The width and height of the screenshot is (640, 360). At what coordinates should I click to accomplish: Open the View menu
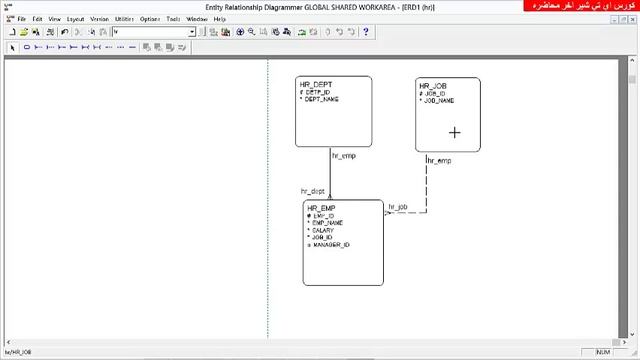[54, 19]
